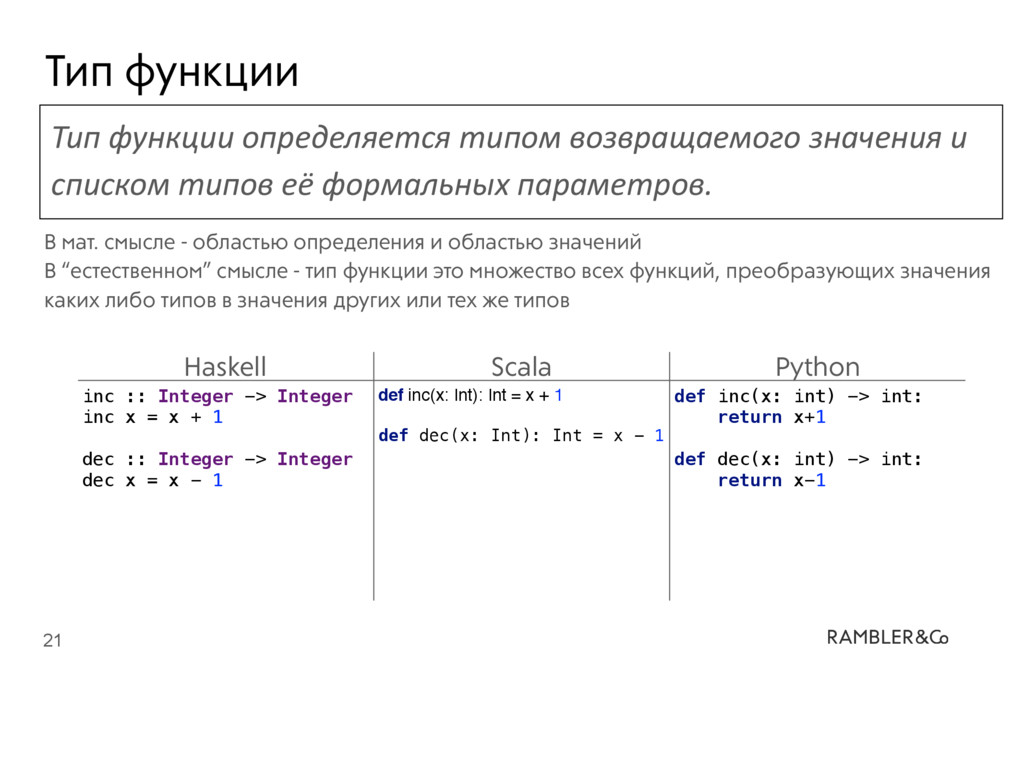The image size is (1024, 768).
Task: Click Python line "return x-1"
Action: point(772,481)
